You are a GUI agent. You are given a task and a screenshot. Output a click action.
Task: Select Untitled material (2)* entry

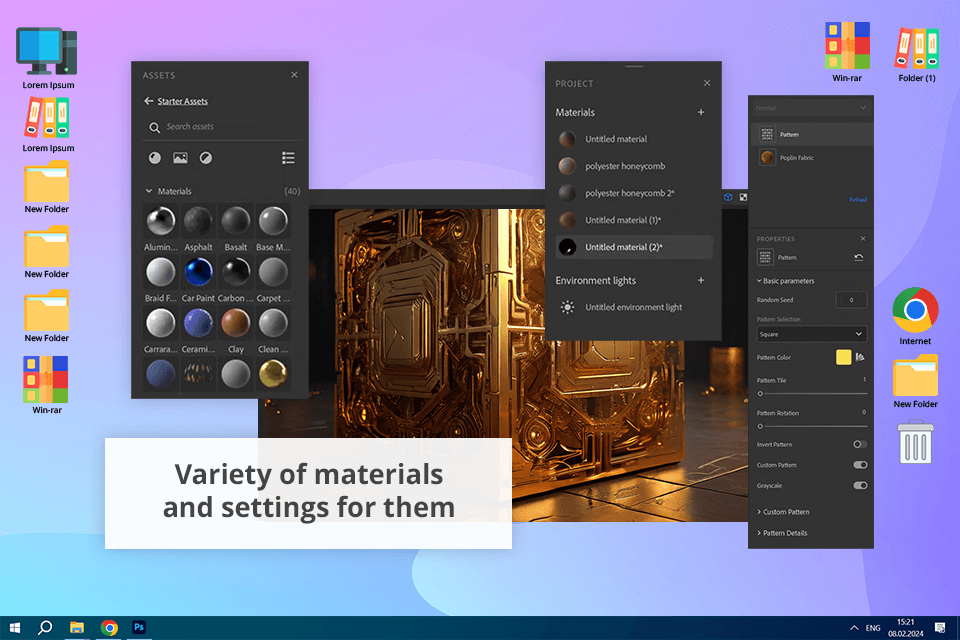pos(634,247)
